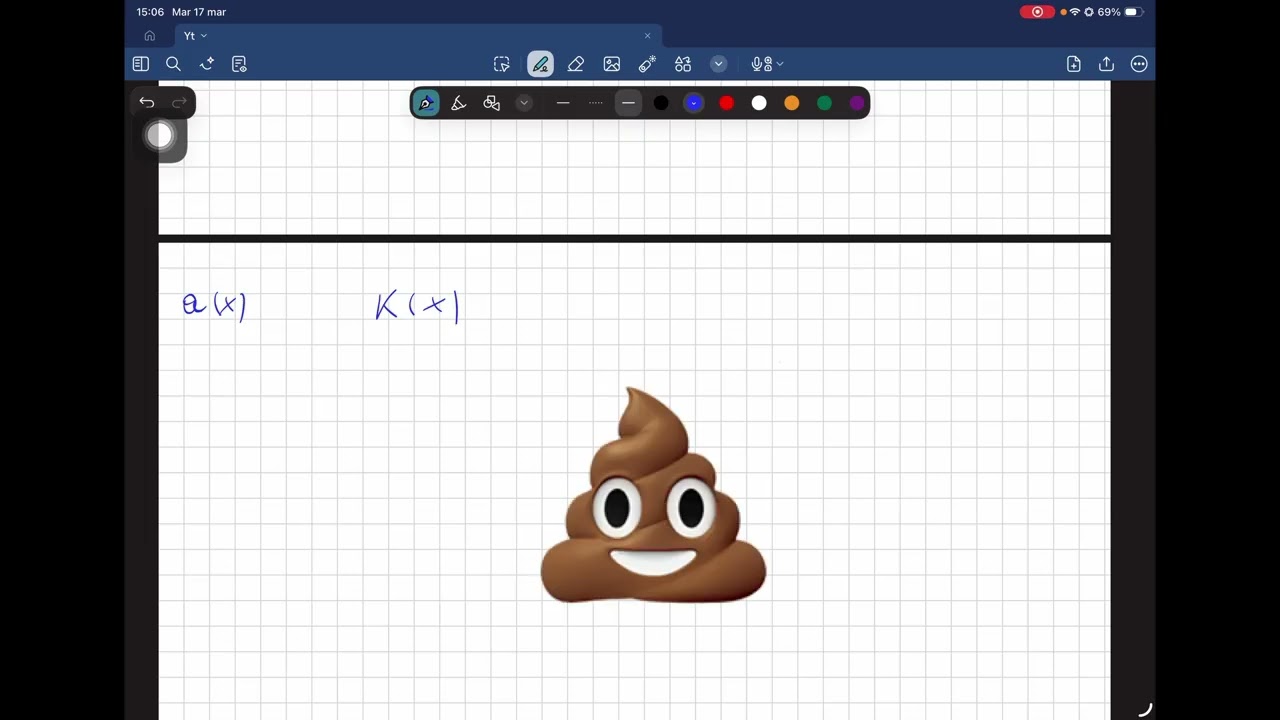This screenshot has height=720, width=1280.
Task: Select the pen tool in top toolbar
Action: [540, 64]
